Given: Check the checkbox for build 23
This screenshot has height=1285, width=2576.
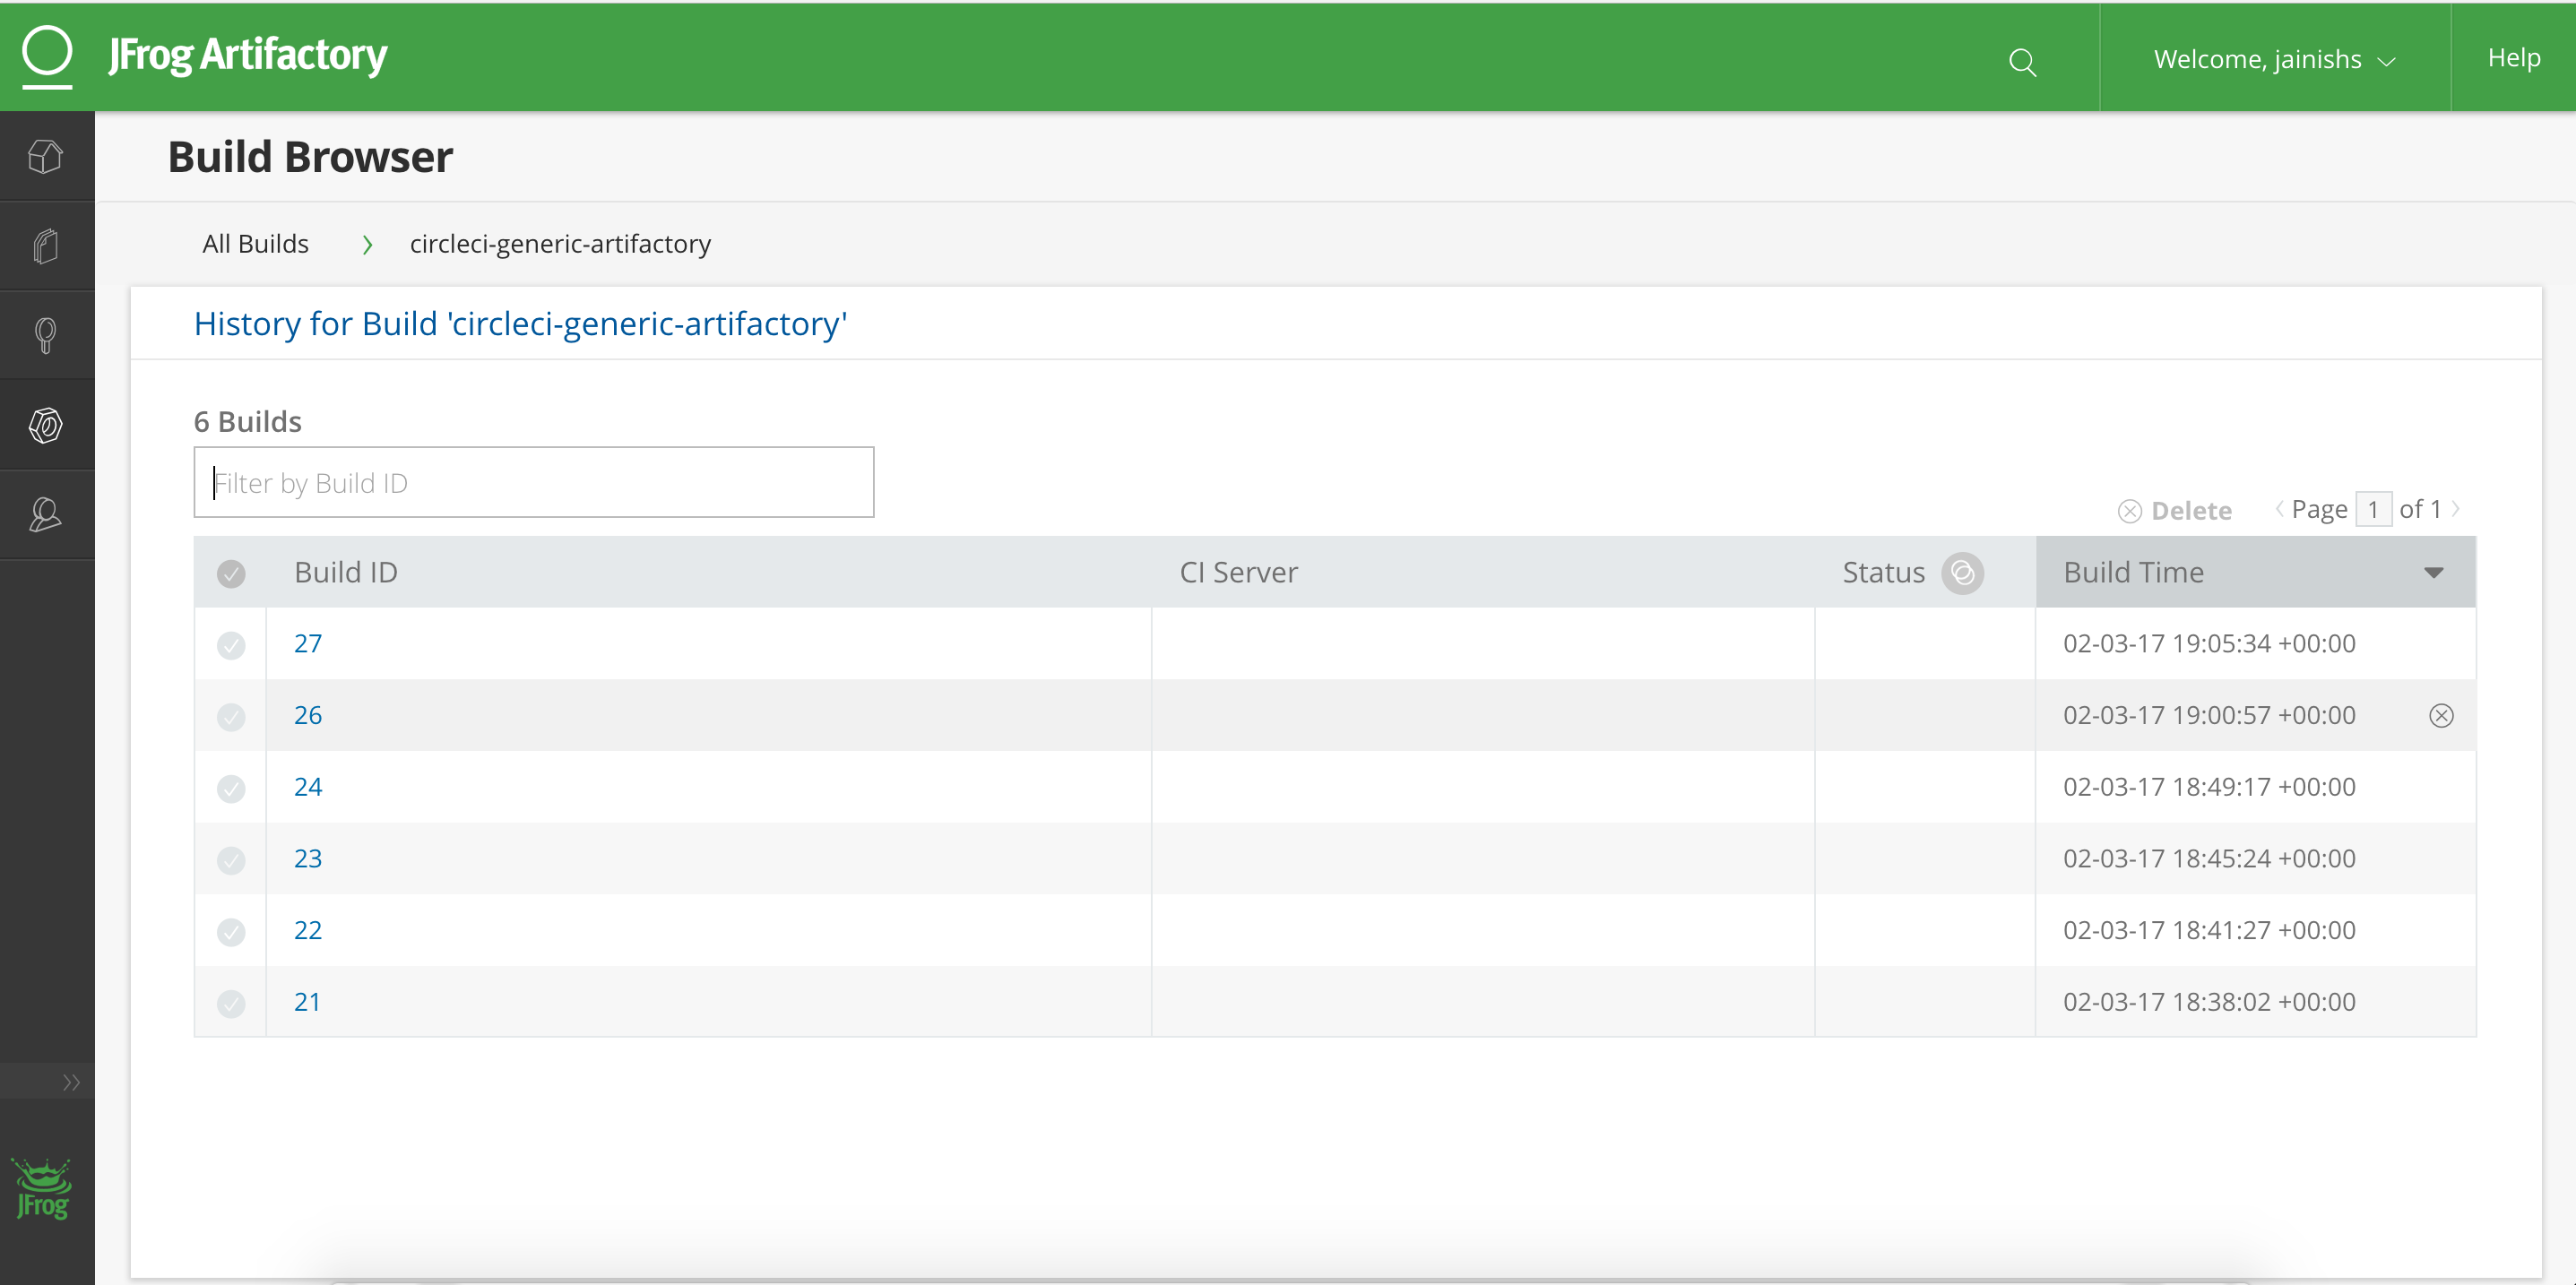Looking at the screenshot, I should pos(231,860).
